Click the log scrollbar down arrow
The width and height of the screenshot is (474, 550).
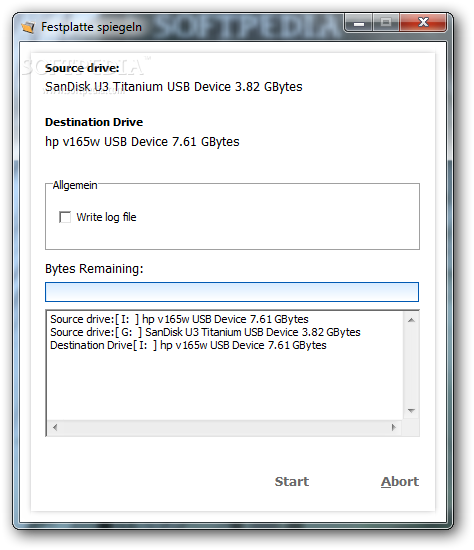coord(411,411)
